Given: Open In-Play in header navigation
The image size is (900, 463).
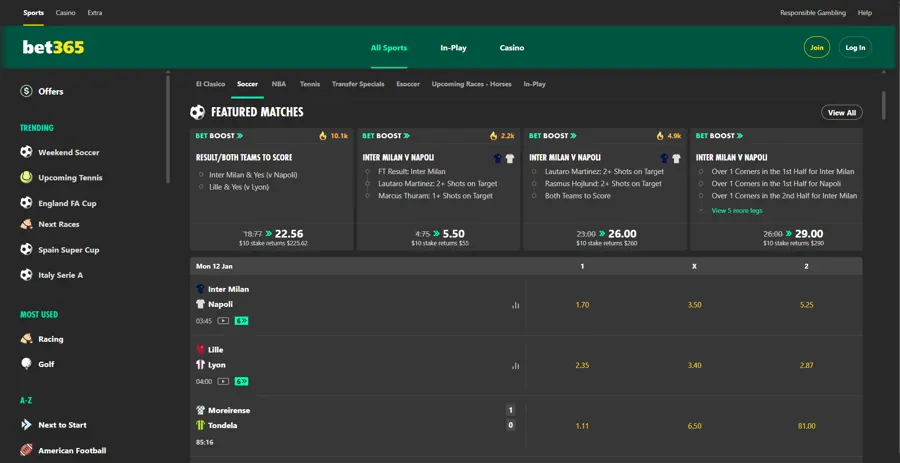Looking at the screenshot, I should tap(453, 48).
